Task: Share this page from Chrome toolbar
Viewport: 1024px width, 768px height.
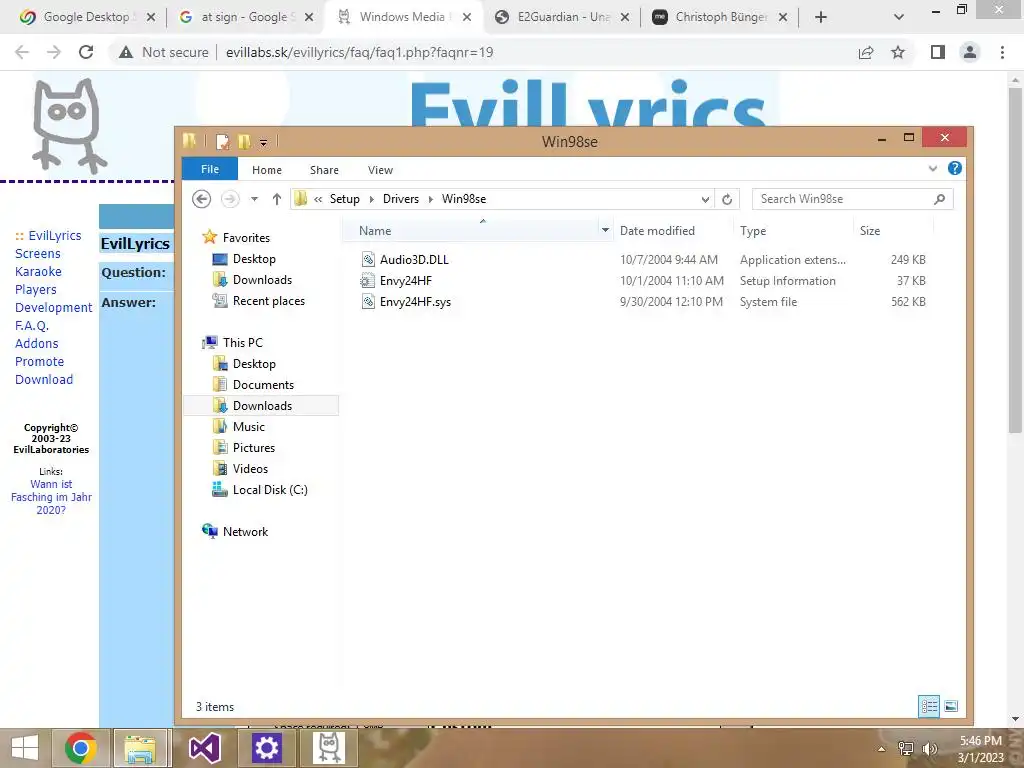Action: pyautogui.click(x=866, y=52)
